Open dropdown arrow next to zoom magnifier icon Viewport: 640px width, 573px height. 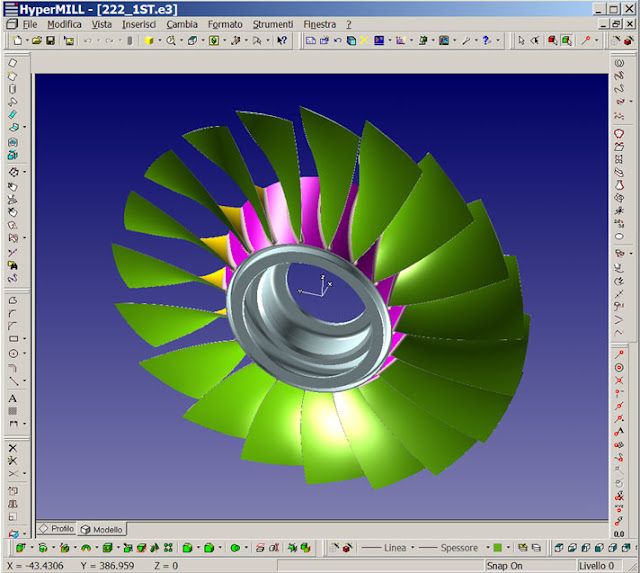tap(181, 40)
